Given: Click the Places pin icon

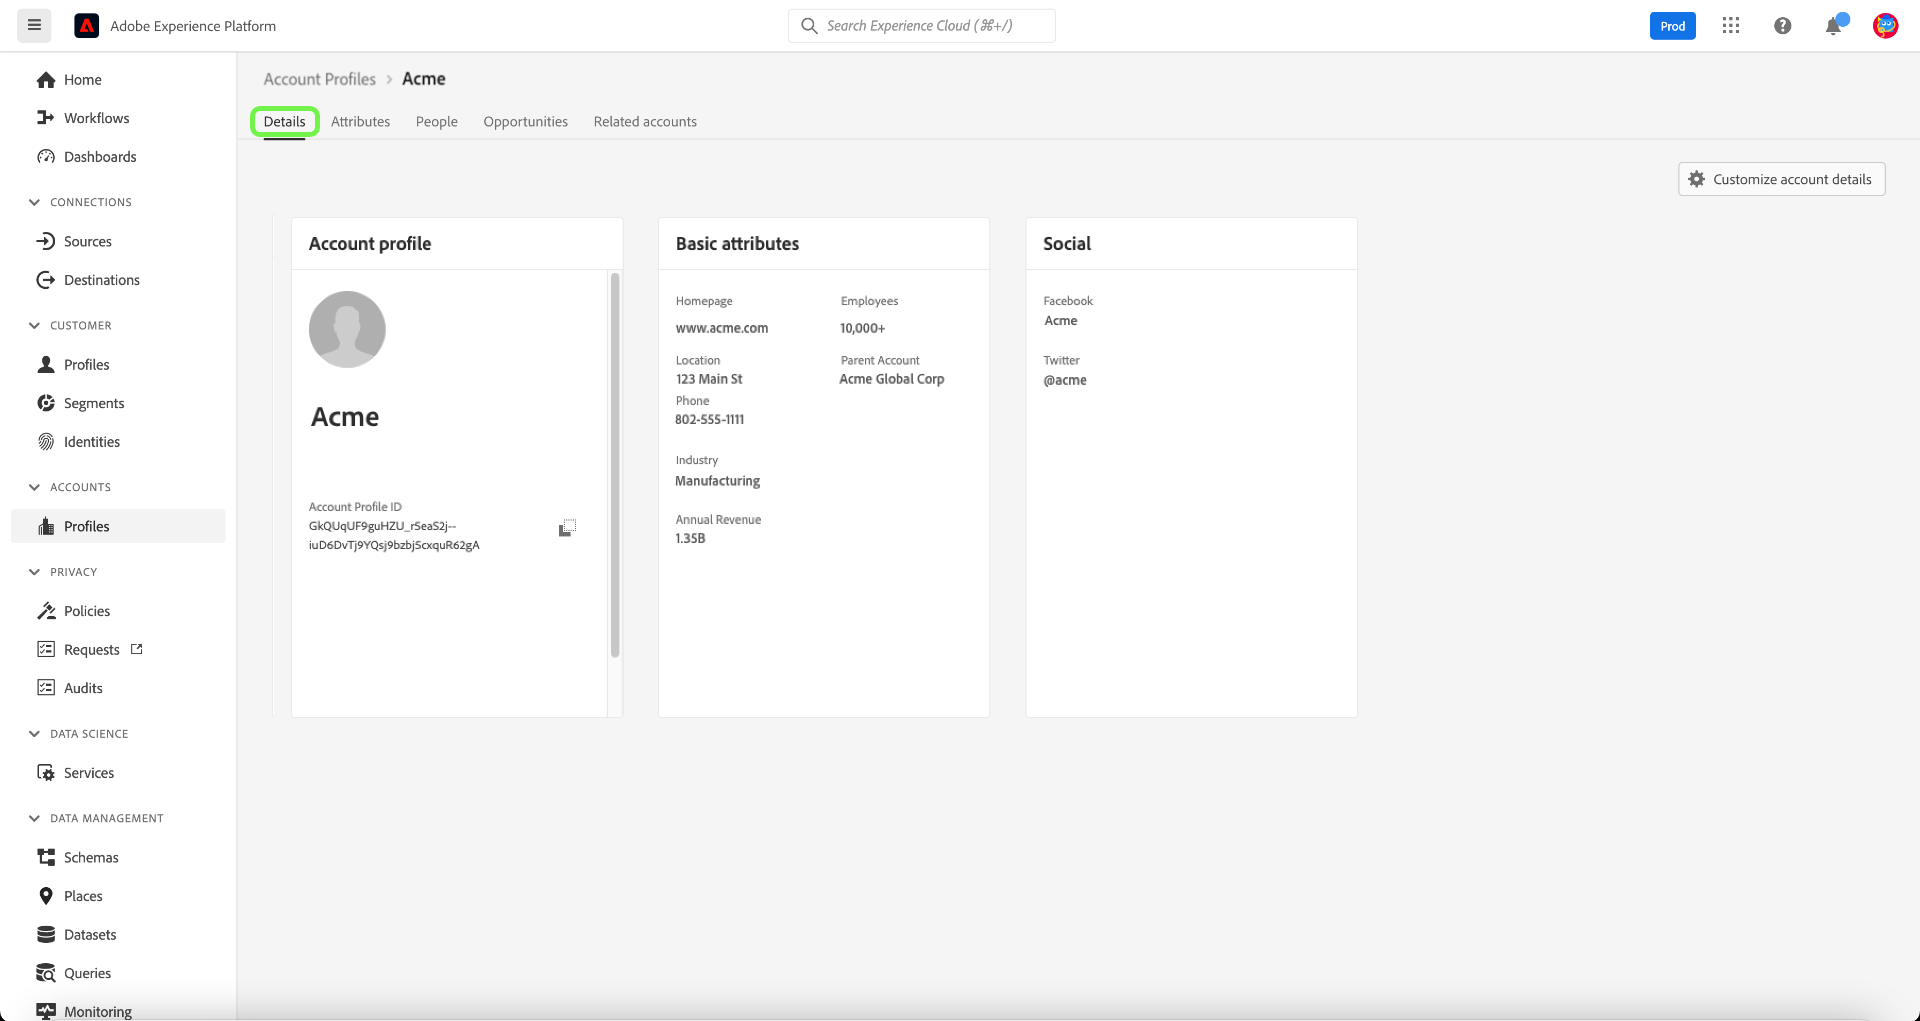Looking at the screenshot, I should pyautogui.click(x=46, y=896).
